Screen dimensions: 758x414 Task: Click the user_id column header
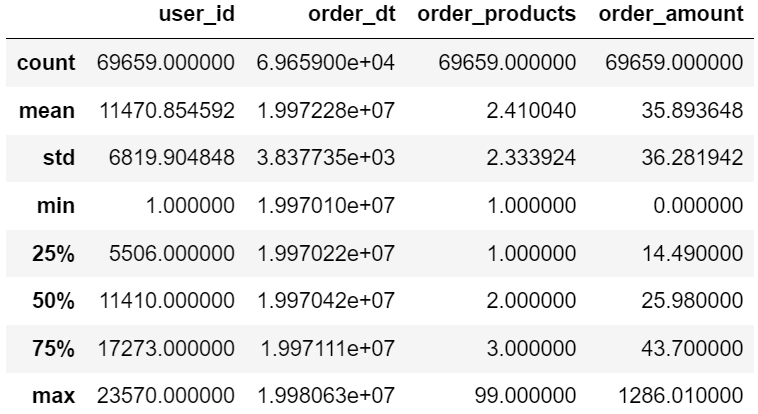point(197,14)
